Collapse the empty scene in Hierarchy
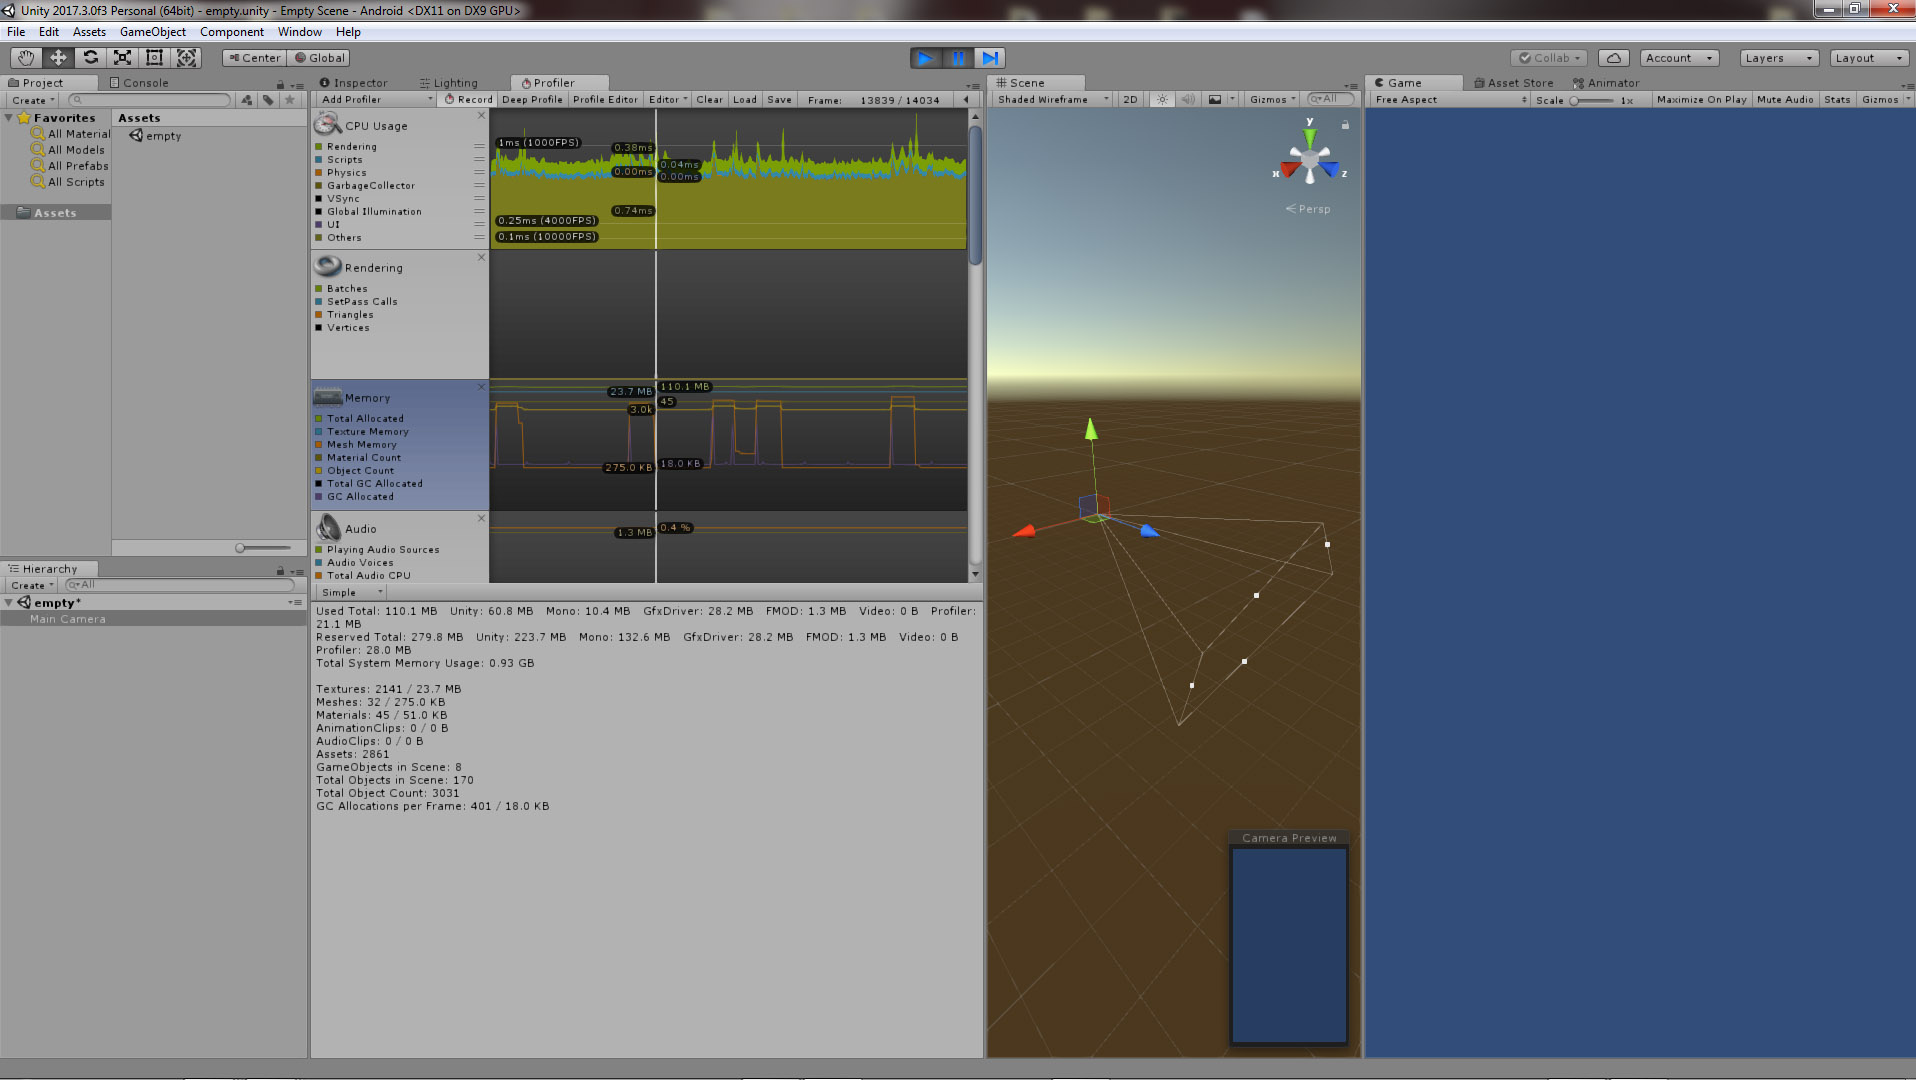Image resolution: width=1916 pixels, height=1080 pixels. click(x=9, y=603)
